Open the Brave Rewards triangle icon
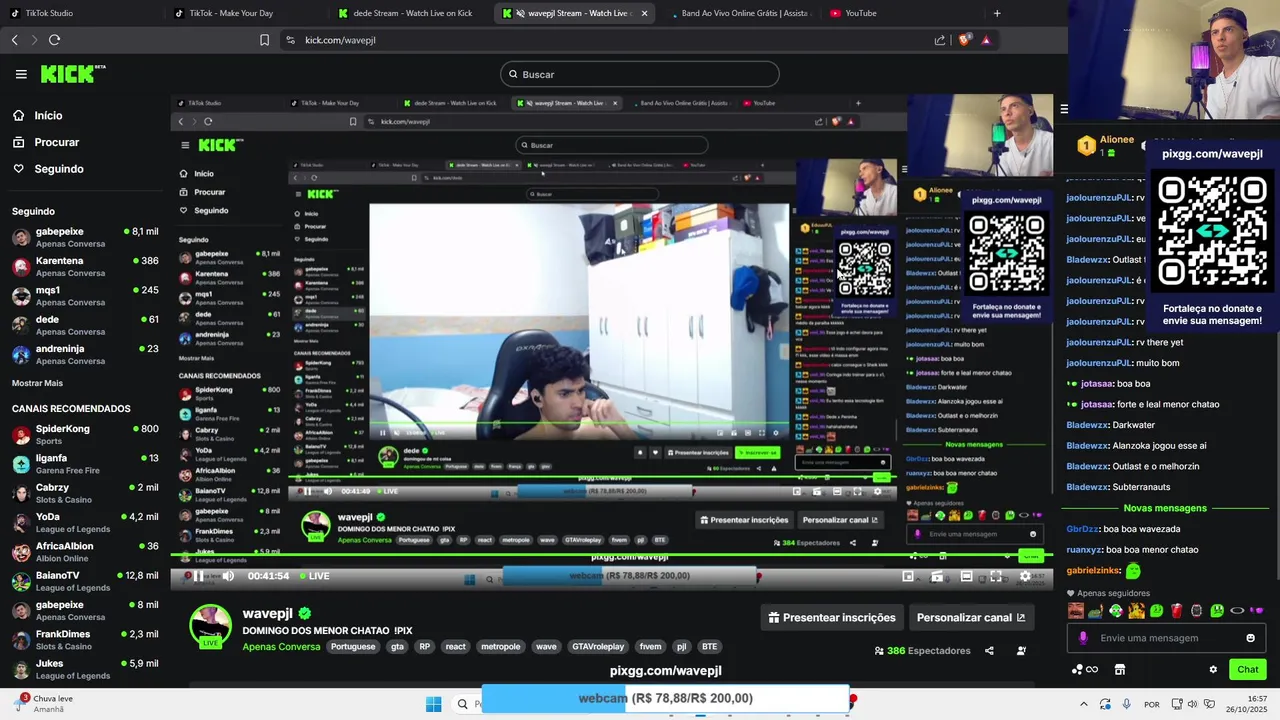 (x=986, y=40)
